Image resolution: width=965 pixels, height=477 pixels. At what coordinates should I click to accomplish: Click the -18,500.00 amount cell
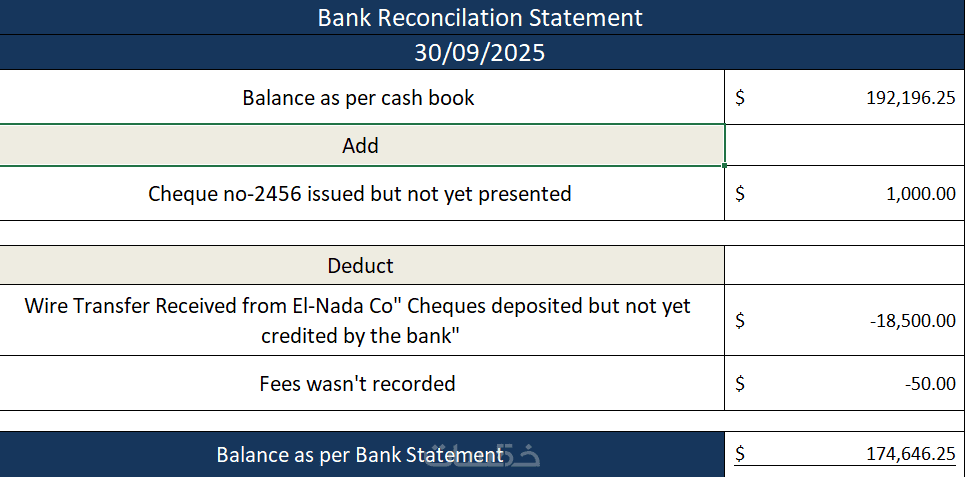coord(844,320)
